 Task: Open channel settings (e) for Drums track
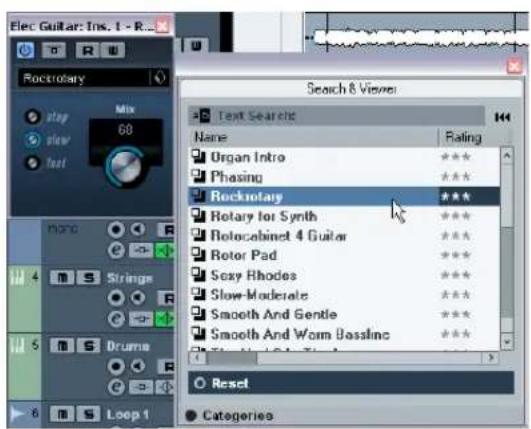pyautogui.click(x=116, y=387)
